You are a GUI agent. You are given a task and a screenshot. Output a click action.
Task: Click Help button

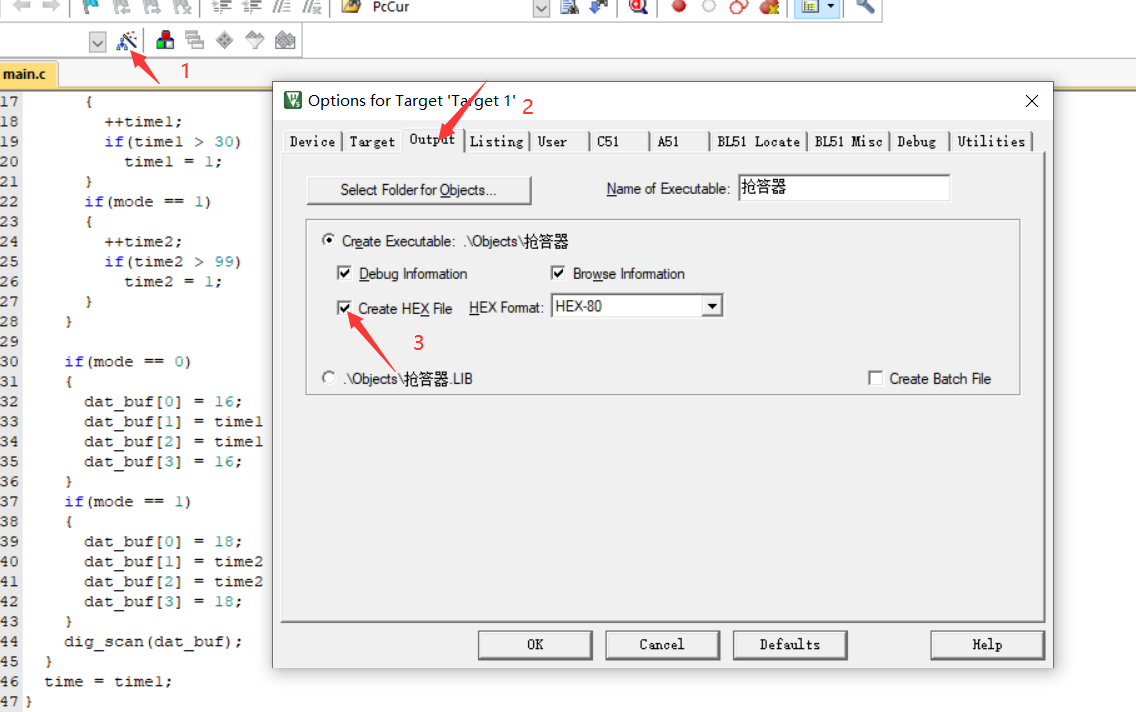987,645
